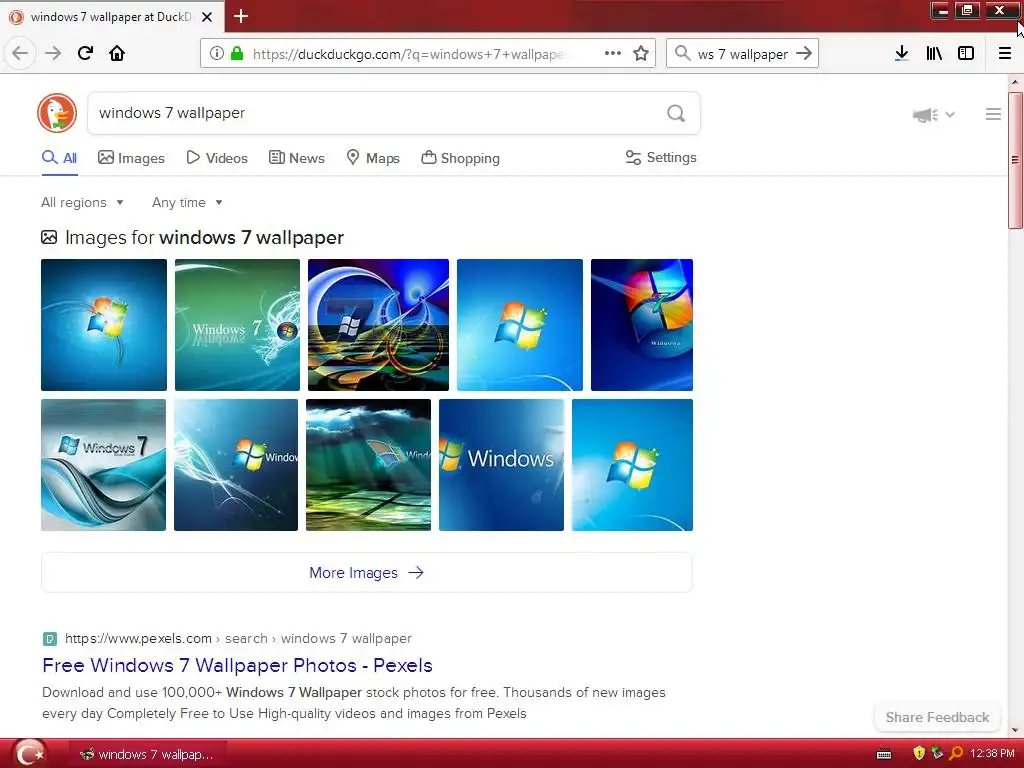Click Images for windows 7 wallpaper heading
The image size is (1024, 768).
pyautogui.click(x=204, y=238)
